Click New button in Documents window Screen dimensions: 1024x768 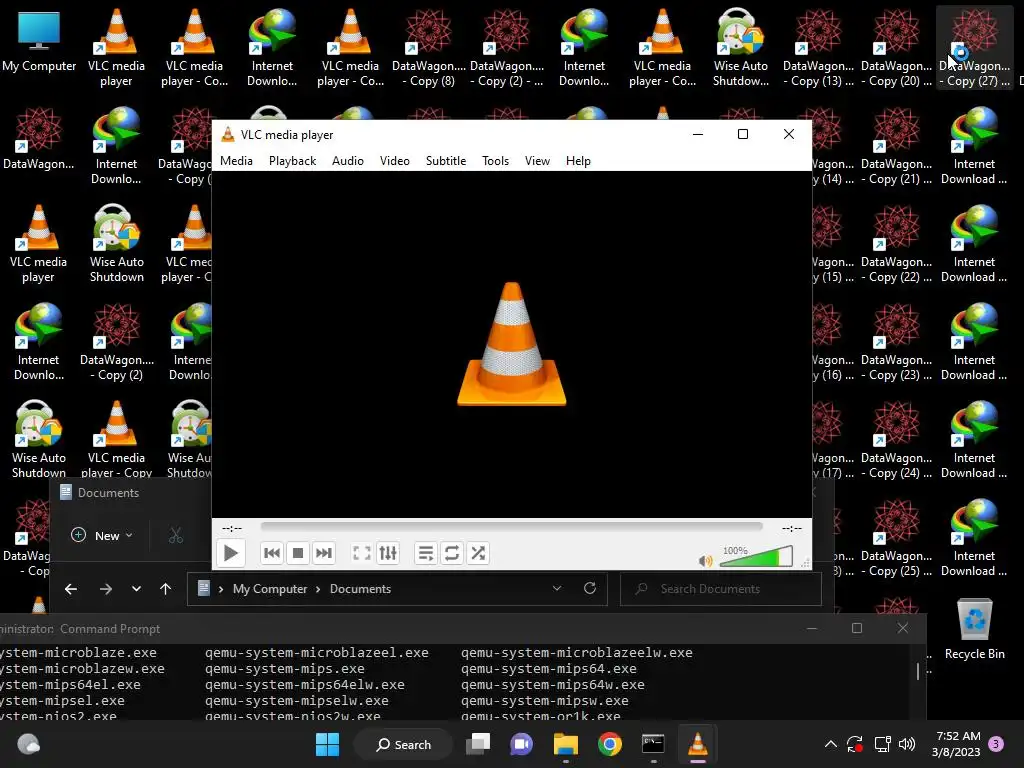click(101, 536)
